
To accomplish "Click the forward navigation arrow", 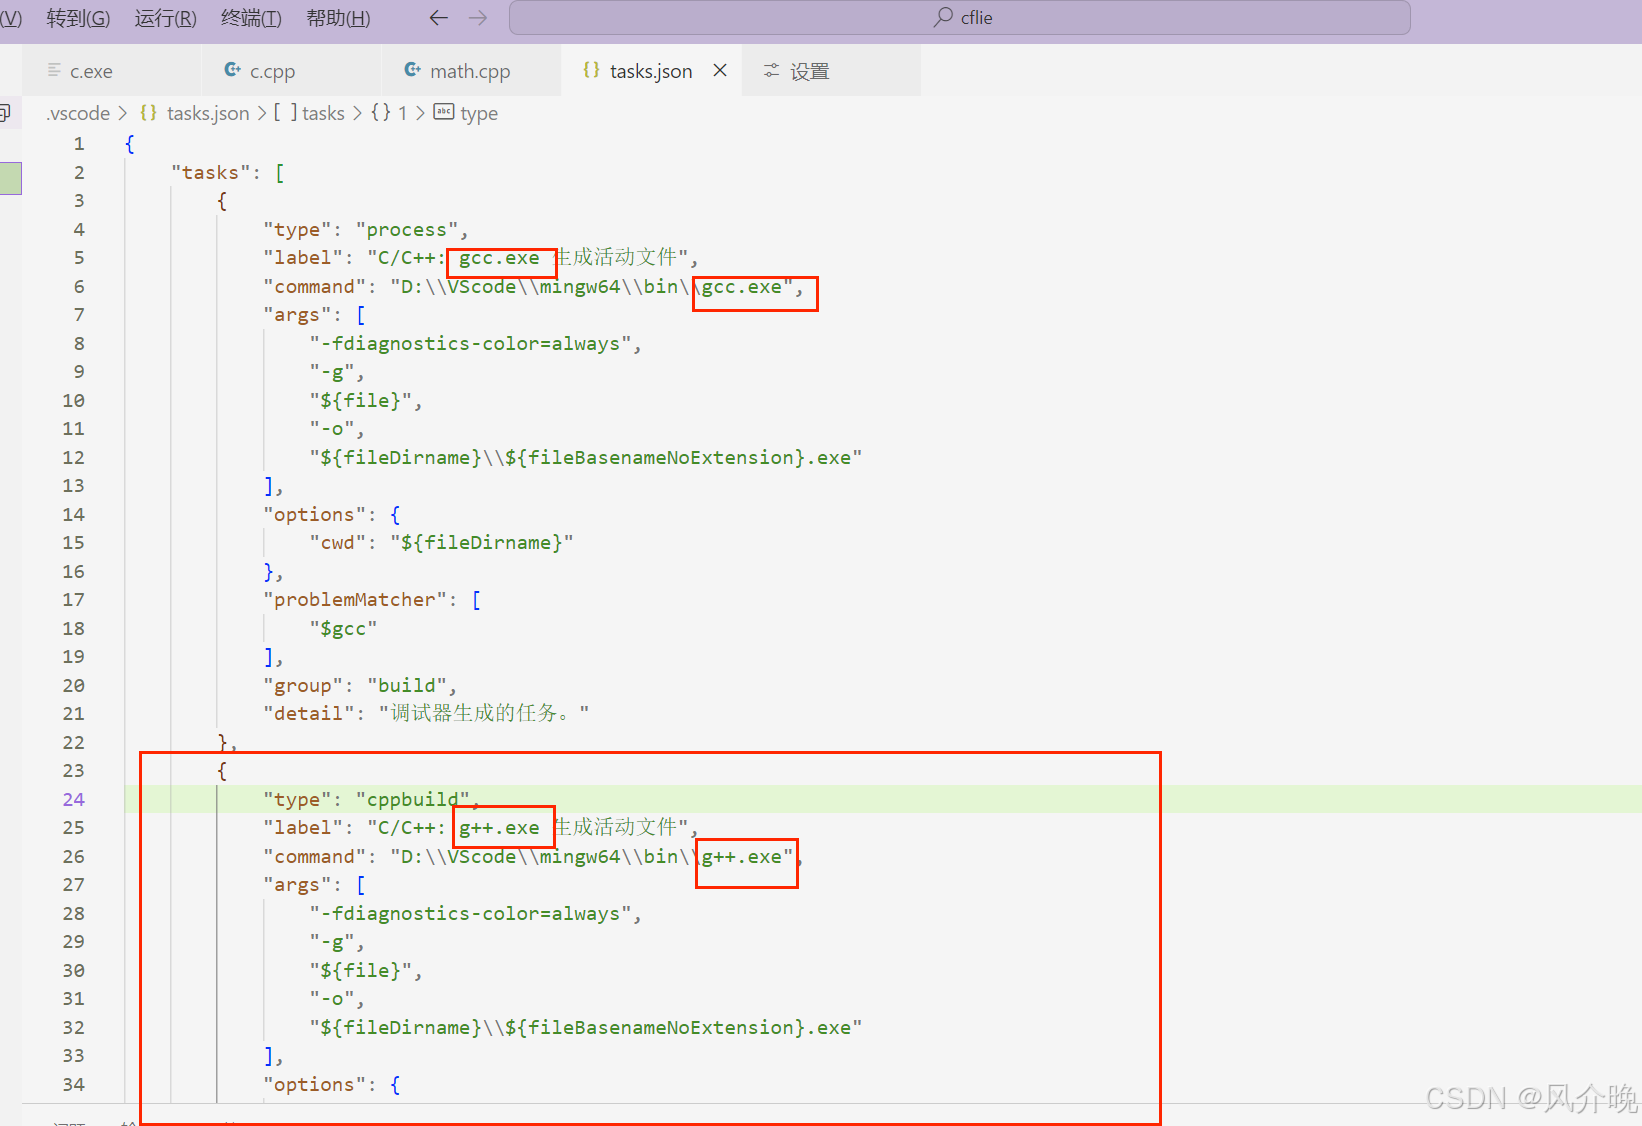I will tap(478, 17).
